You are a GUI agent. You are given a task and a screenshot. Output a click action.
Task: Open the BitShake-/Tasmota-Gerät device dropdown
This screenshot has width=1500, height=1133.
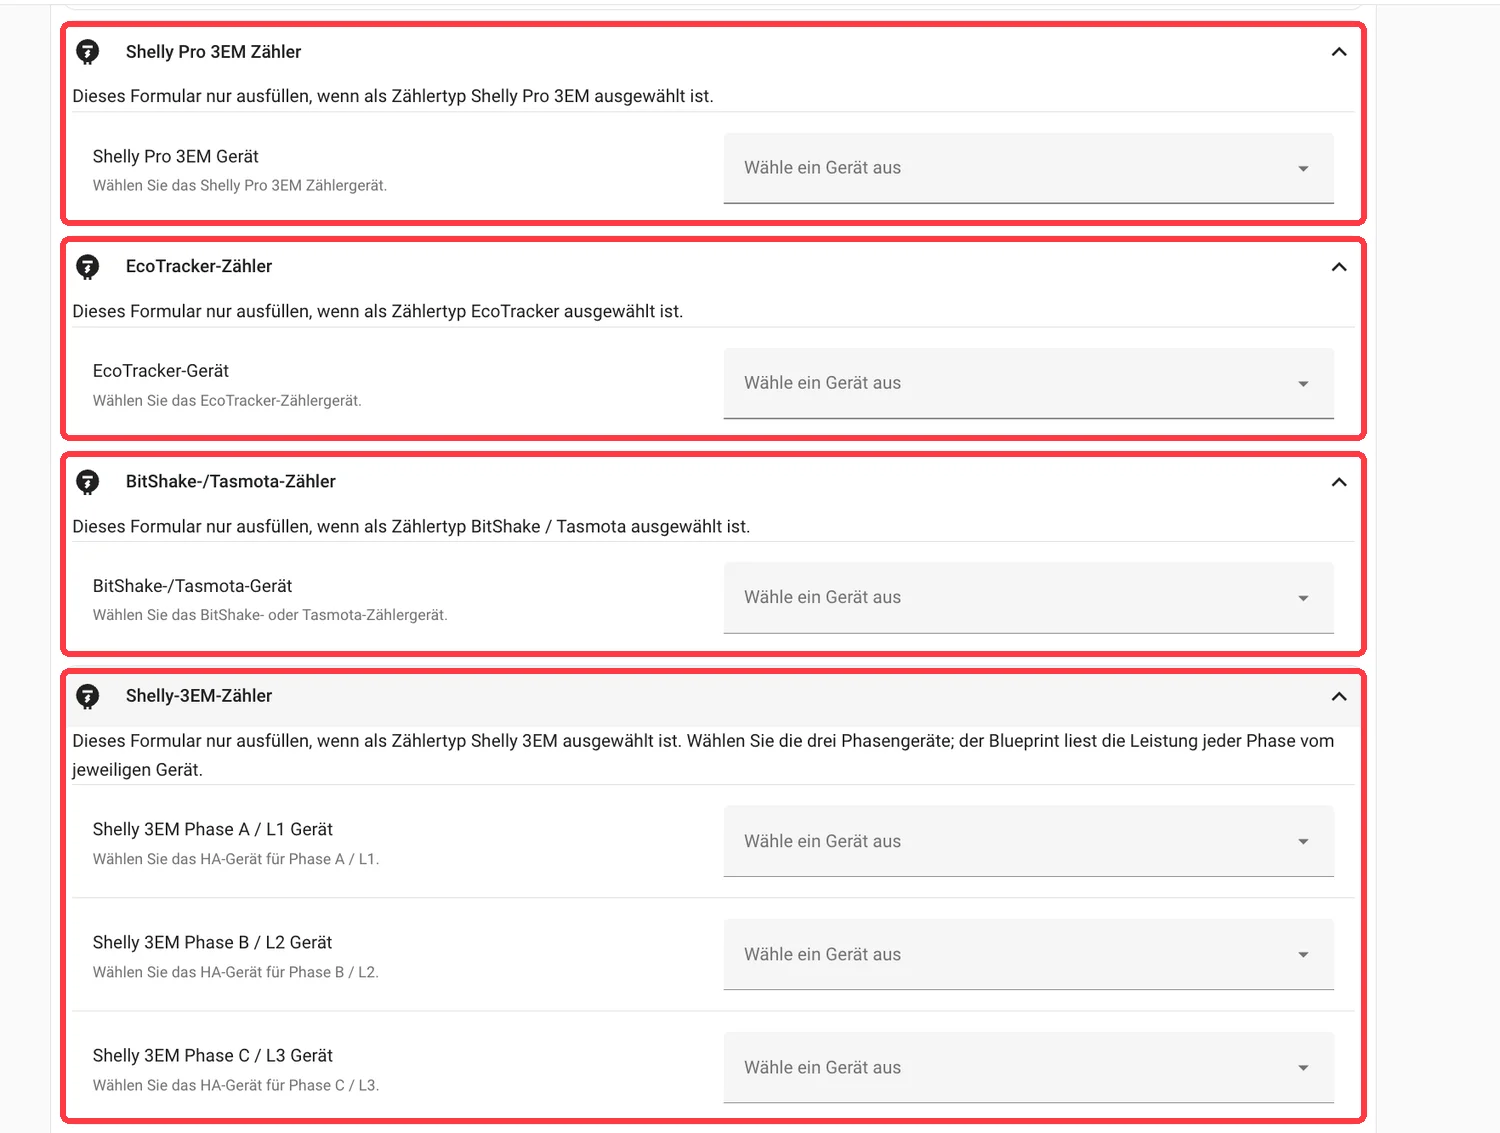[x=1029, y=597]
